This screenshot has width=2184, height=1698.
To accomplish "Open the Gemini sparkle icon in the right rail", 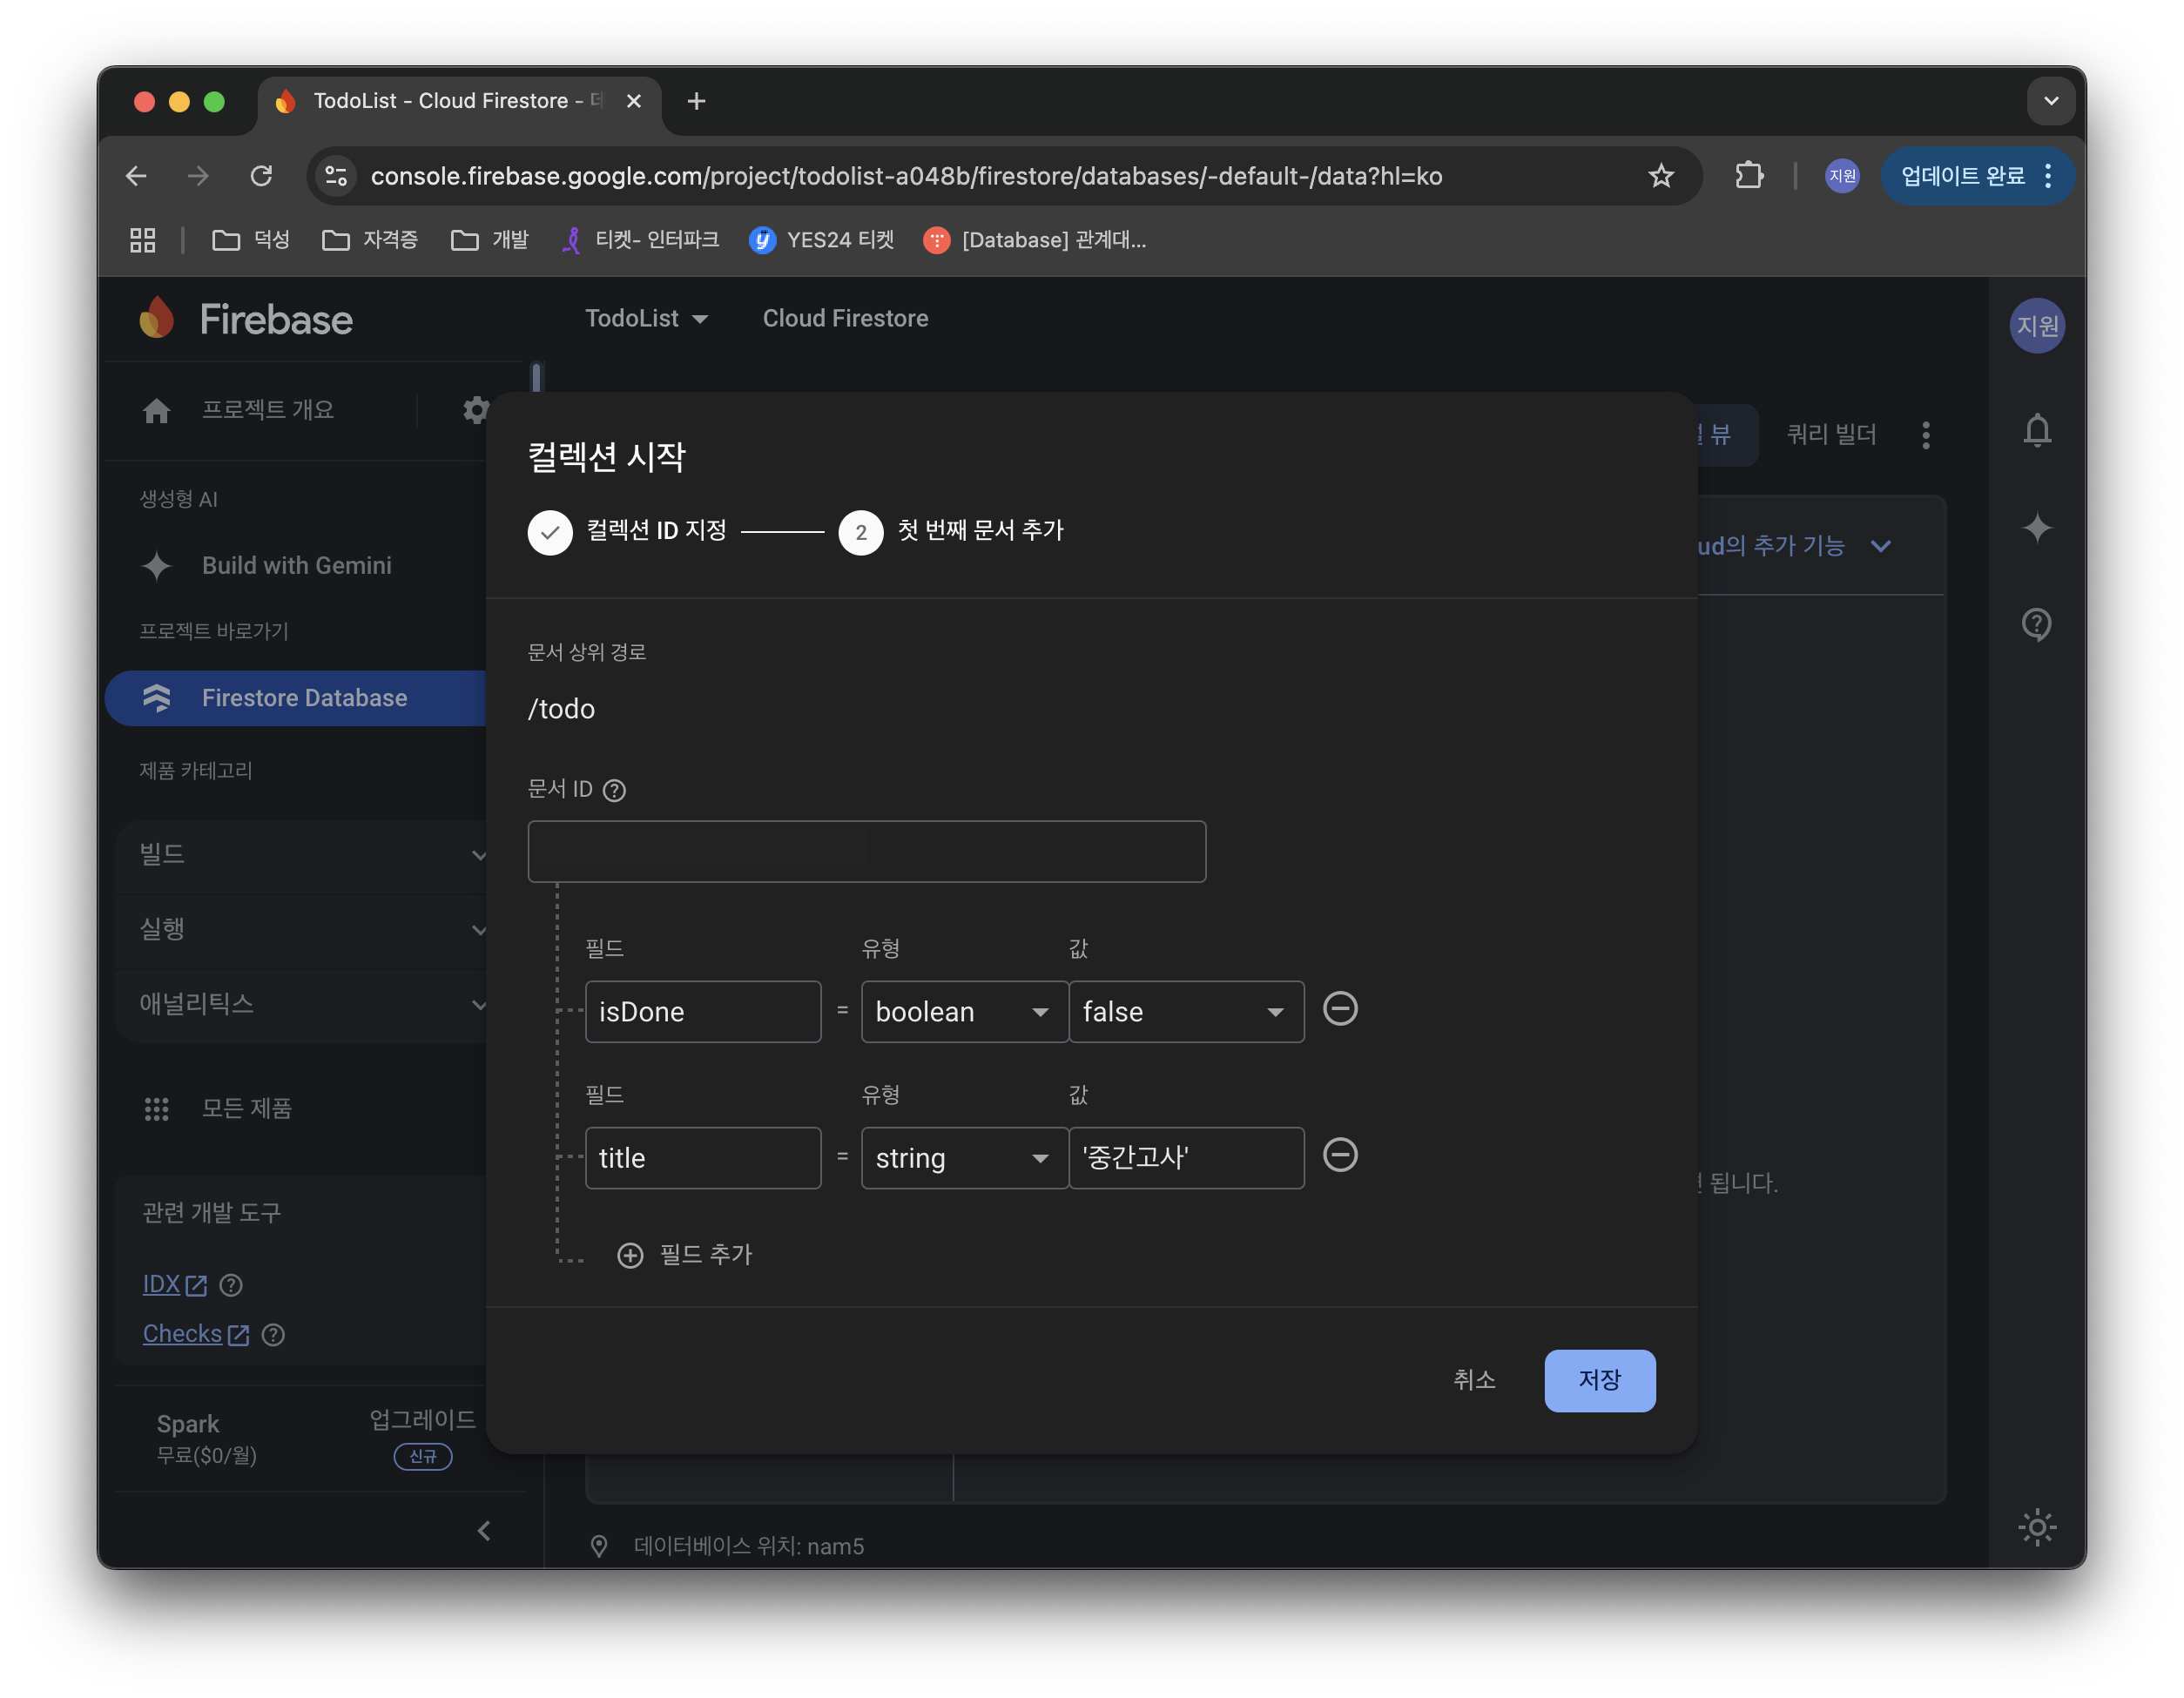I will pos(2036,527).
